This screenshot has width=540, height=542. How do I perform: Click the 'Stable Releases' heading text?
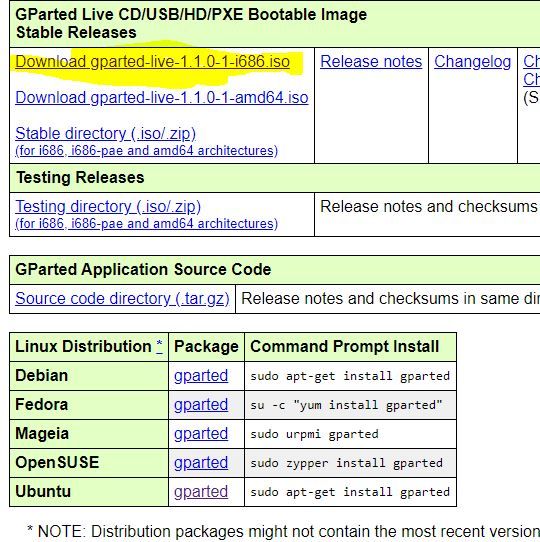[x=76, y=33]
